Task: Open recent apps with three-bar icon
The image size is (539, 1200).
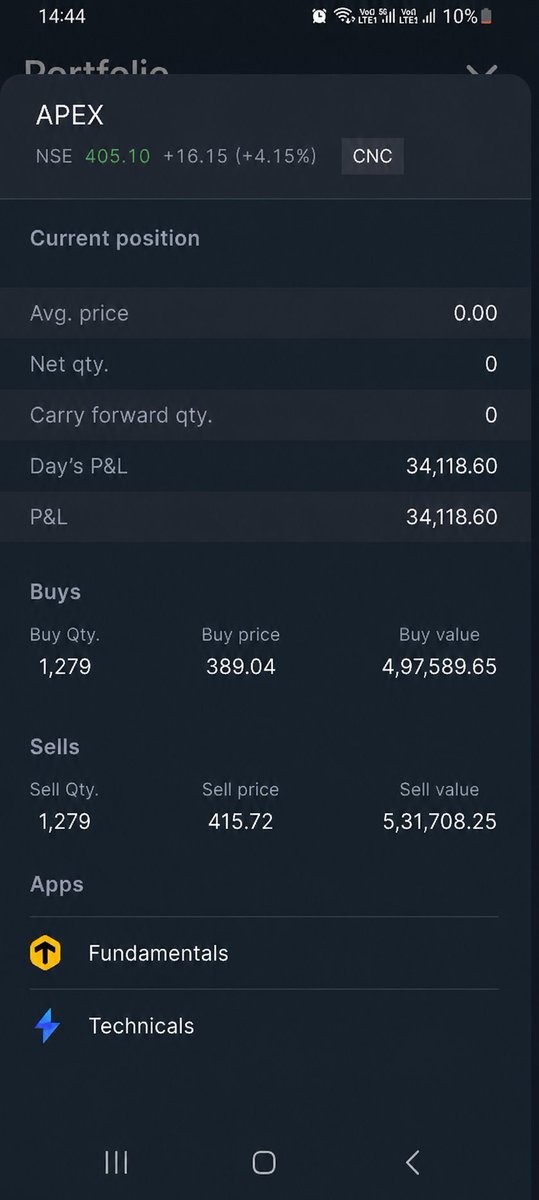Action: (x=116, y=1161)
